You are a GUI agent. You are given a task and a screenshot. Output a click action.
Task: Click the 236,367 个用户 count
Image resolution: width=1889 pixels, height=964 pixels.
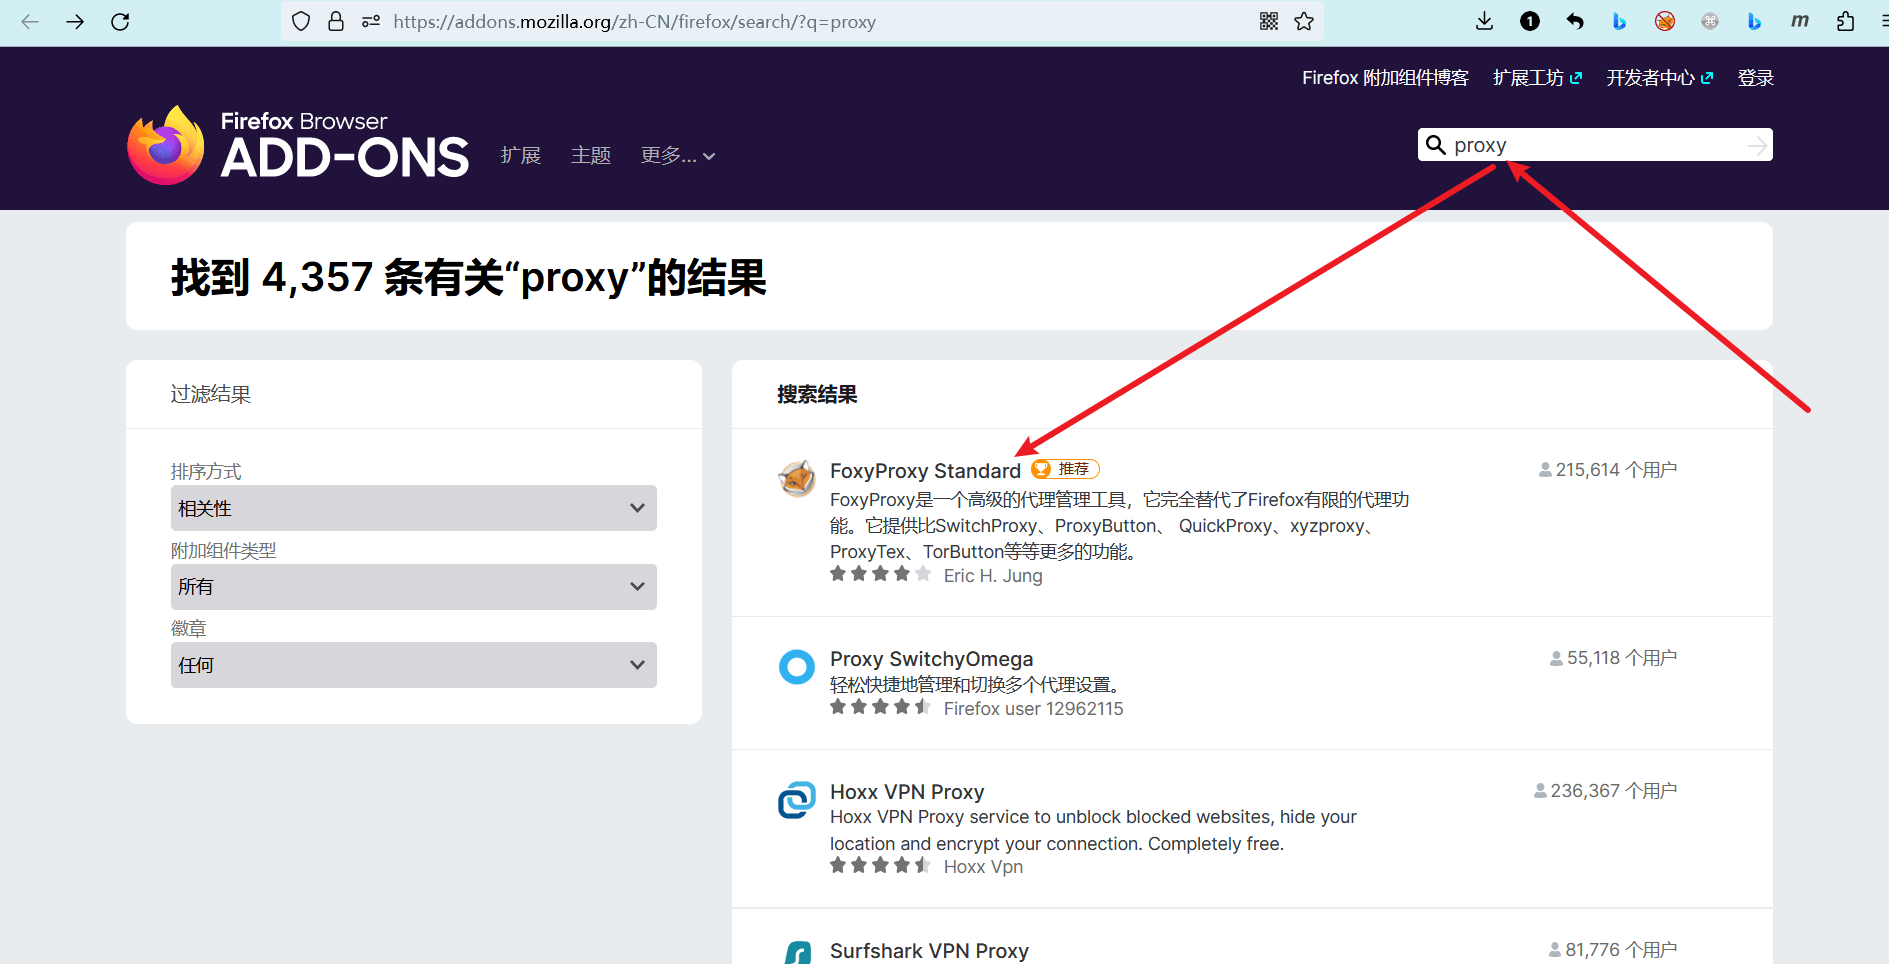tap(1606, 791)
